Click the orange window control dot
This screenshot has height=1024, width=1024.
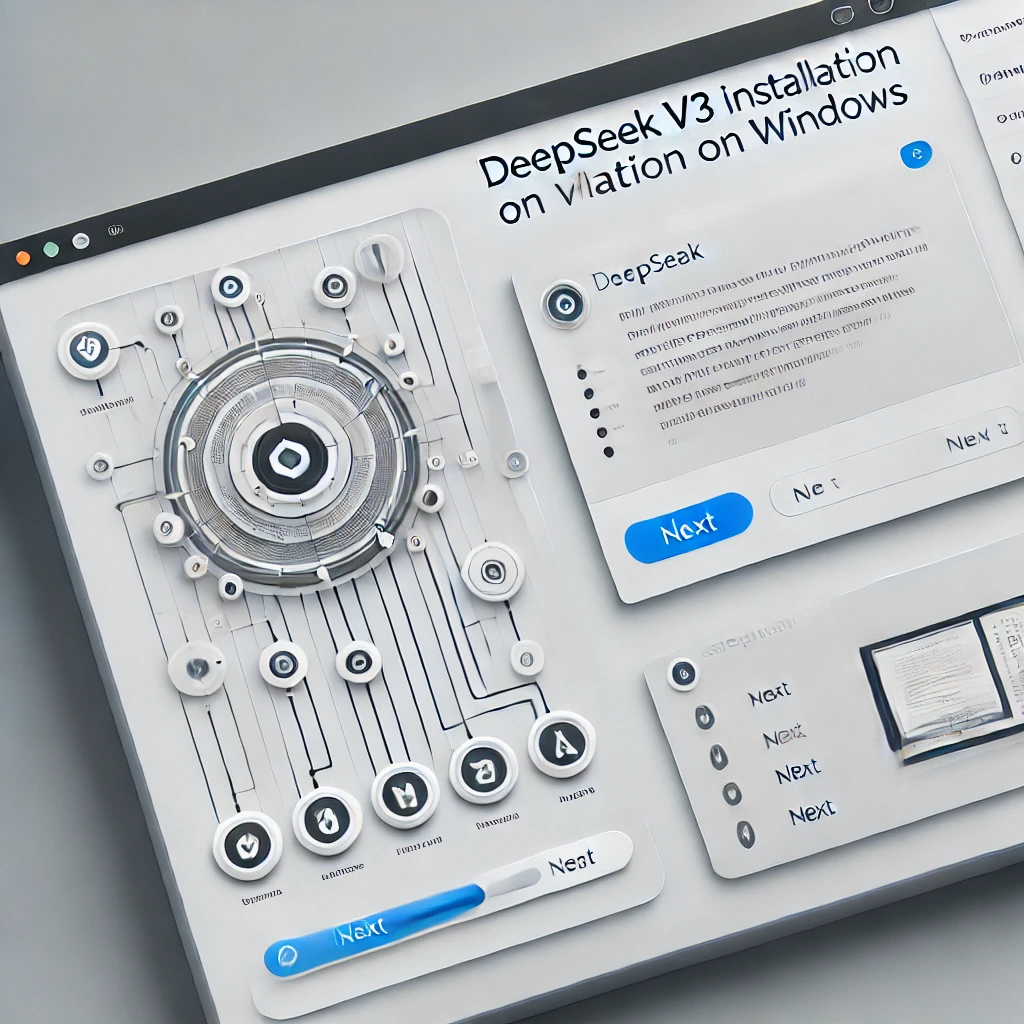[23, 257]
